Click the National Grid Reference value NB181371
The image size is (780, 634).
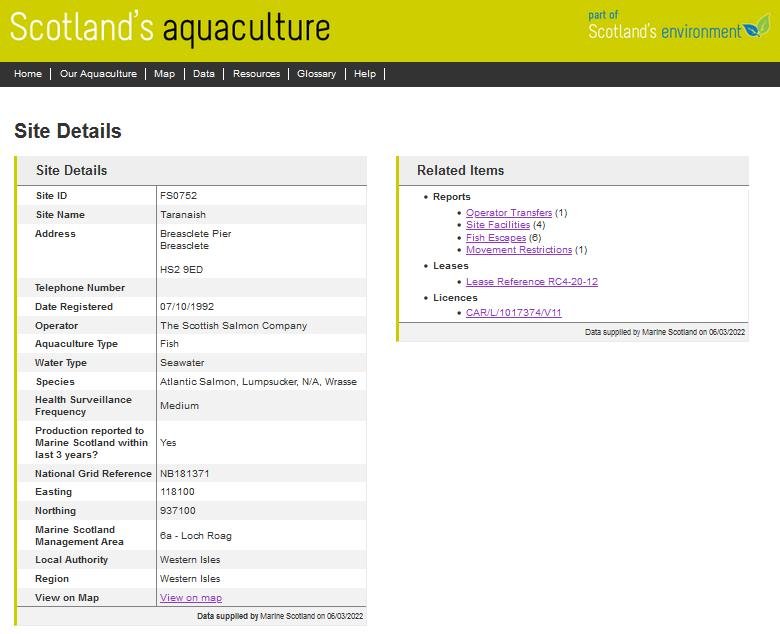pos(185,473)
